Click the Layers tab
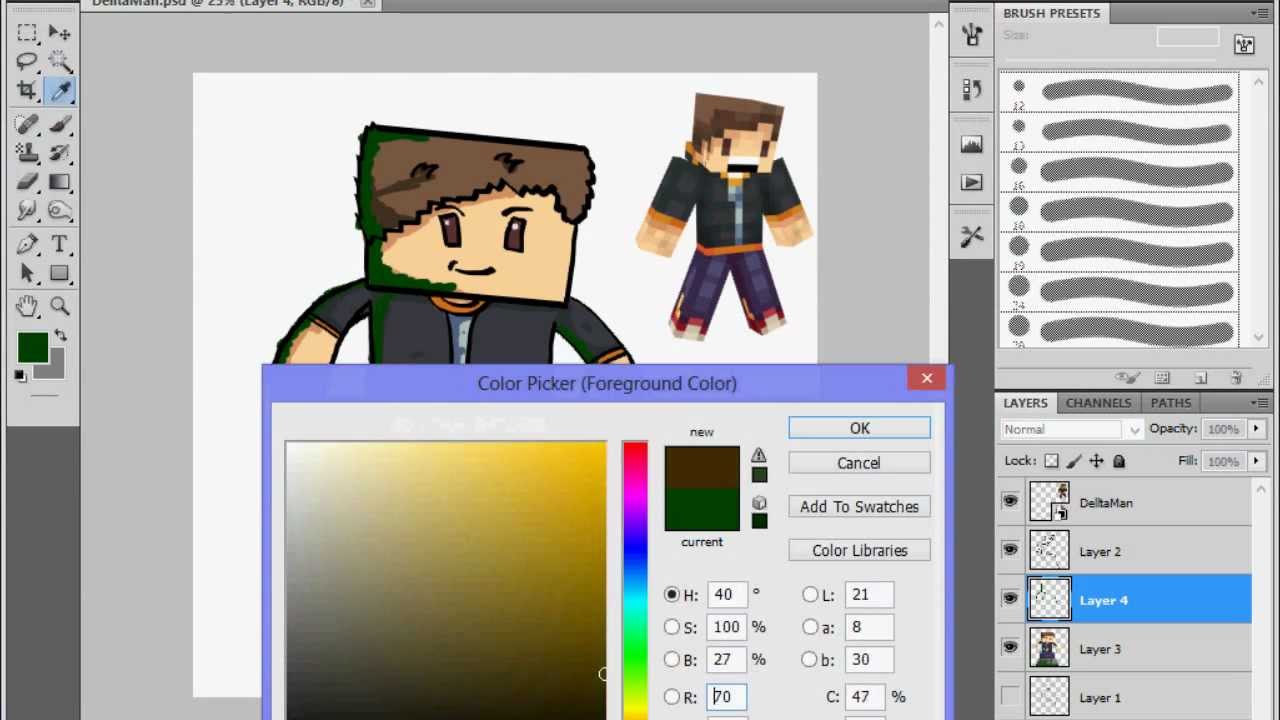This screenshot has width=1280, height=720. coord(1025,403)
